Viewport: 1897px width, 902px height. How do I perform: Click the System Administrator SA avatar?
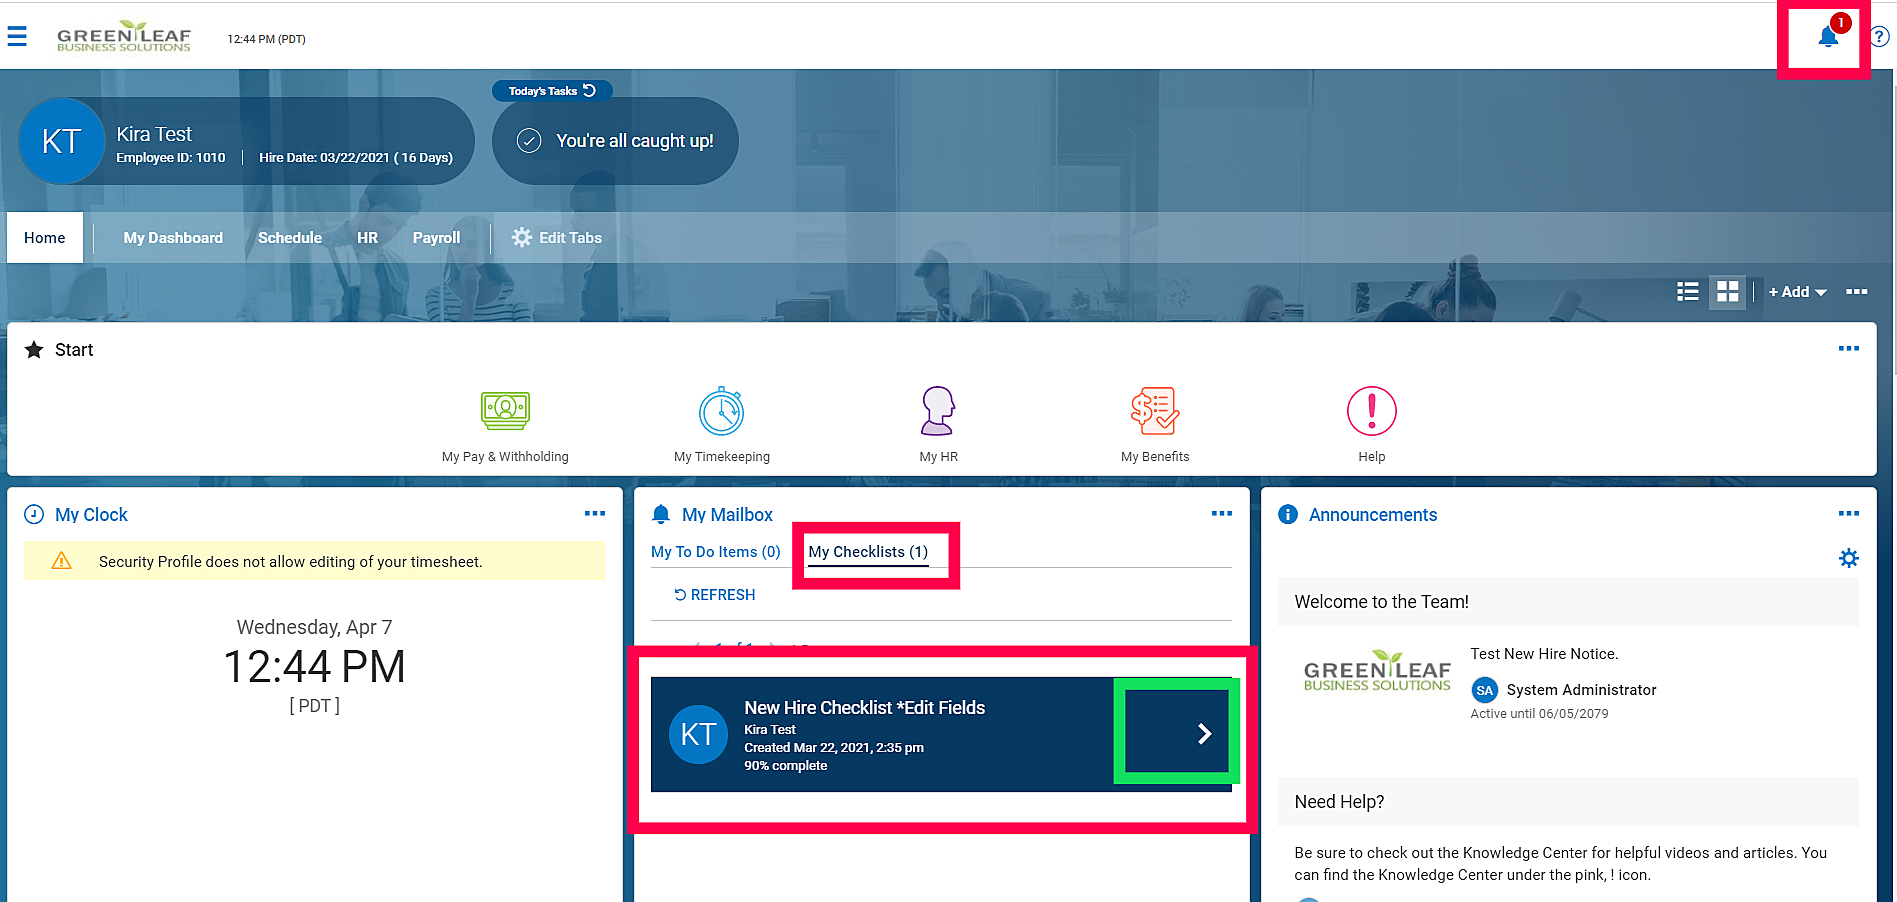1485,690
